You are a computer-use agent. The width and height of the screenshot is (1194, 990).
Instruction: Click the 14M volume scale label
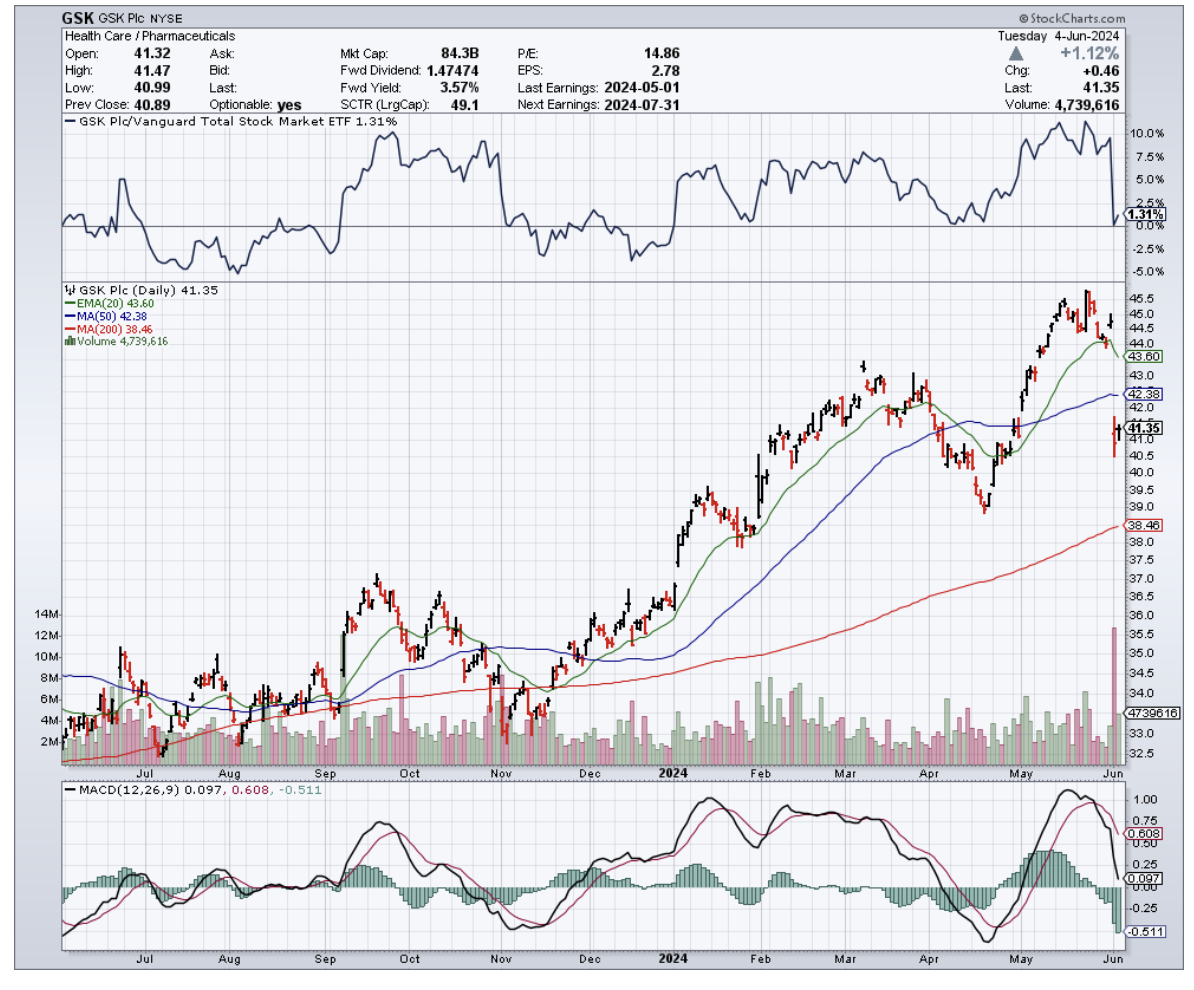pos(45,614)
